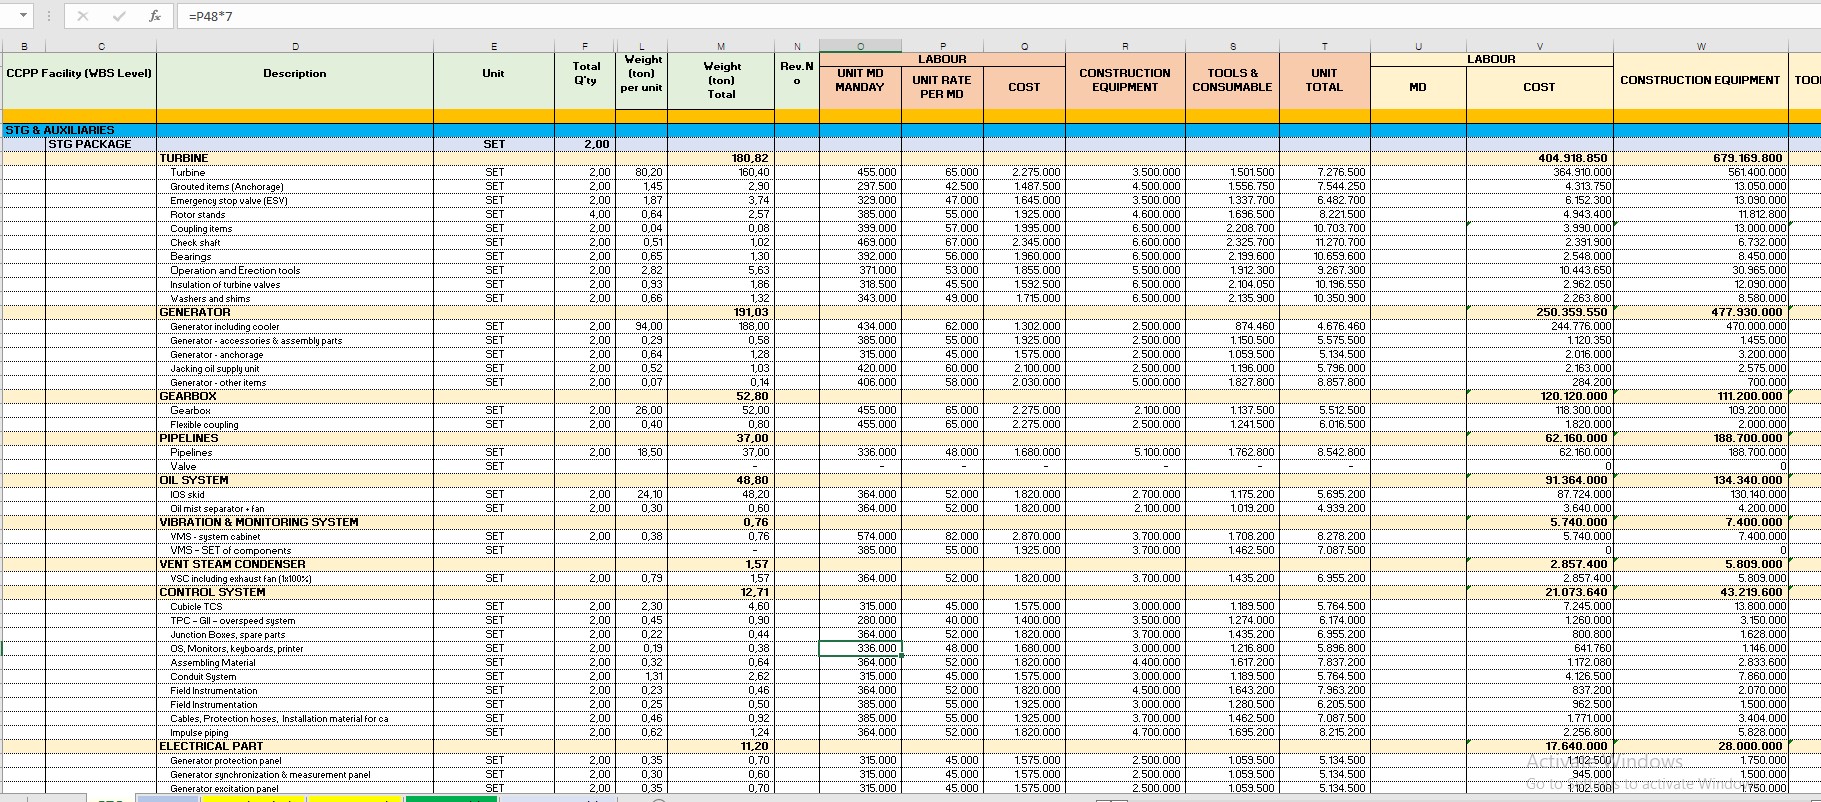This screenshot has width=1821, height=802.
Task: Switch to the light blue sheet tab
Action: [167, 798]
